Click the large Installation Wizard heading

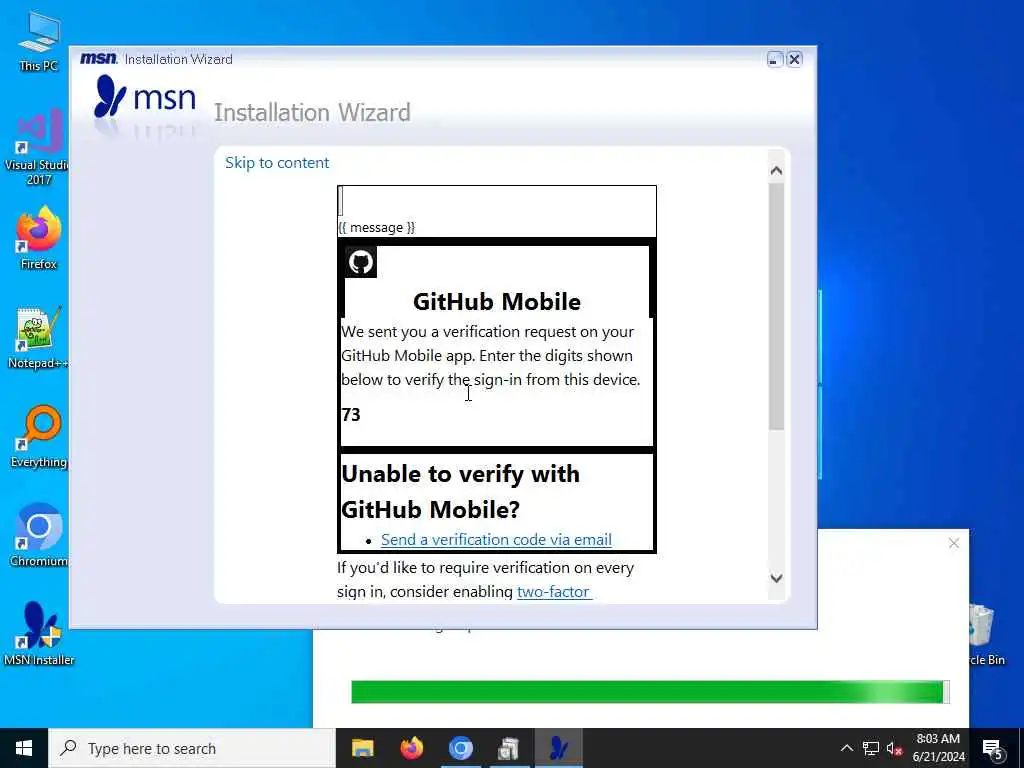pyautogui.click(x=312, y=112)
